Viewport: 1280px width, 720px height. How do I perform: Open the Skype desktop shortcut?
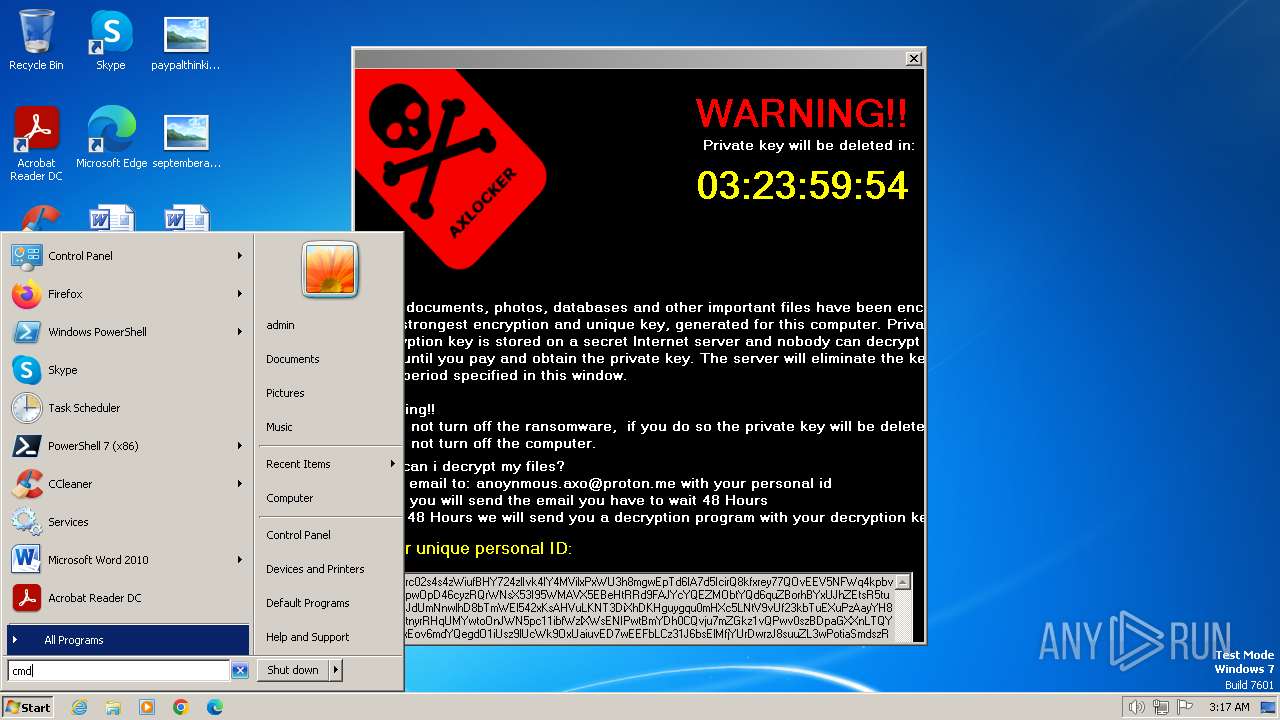(x=111, y=41)
